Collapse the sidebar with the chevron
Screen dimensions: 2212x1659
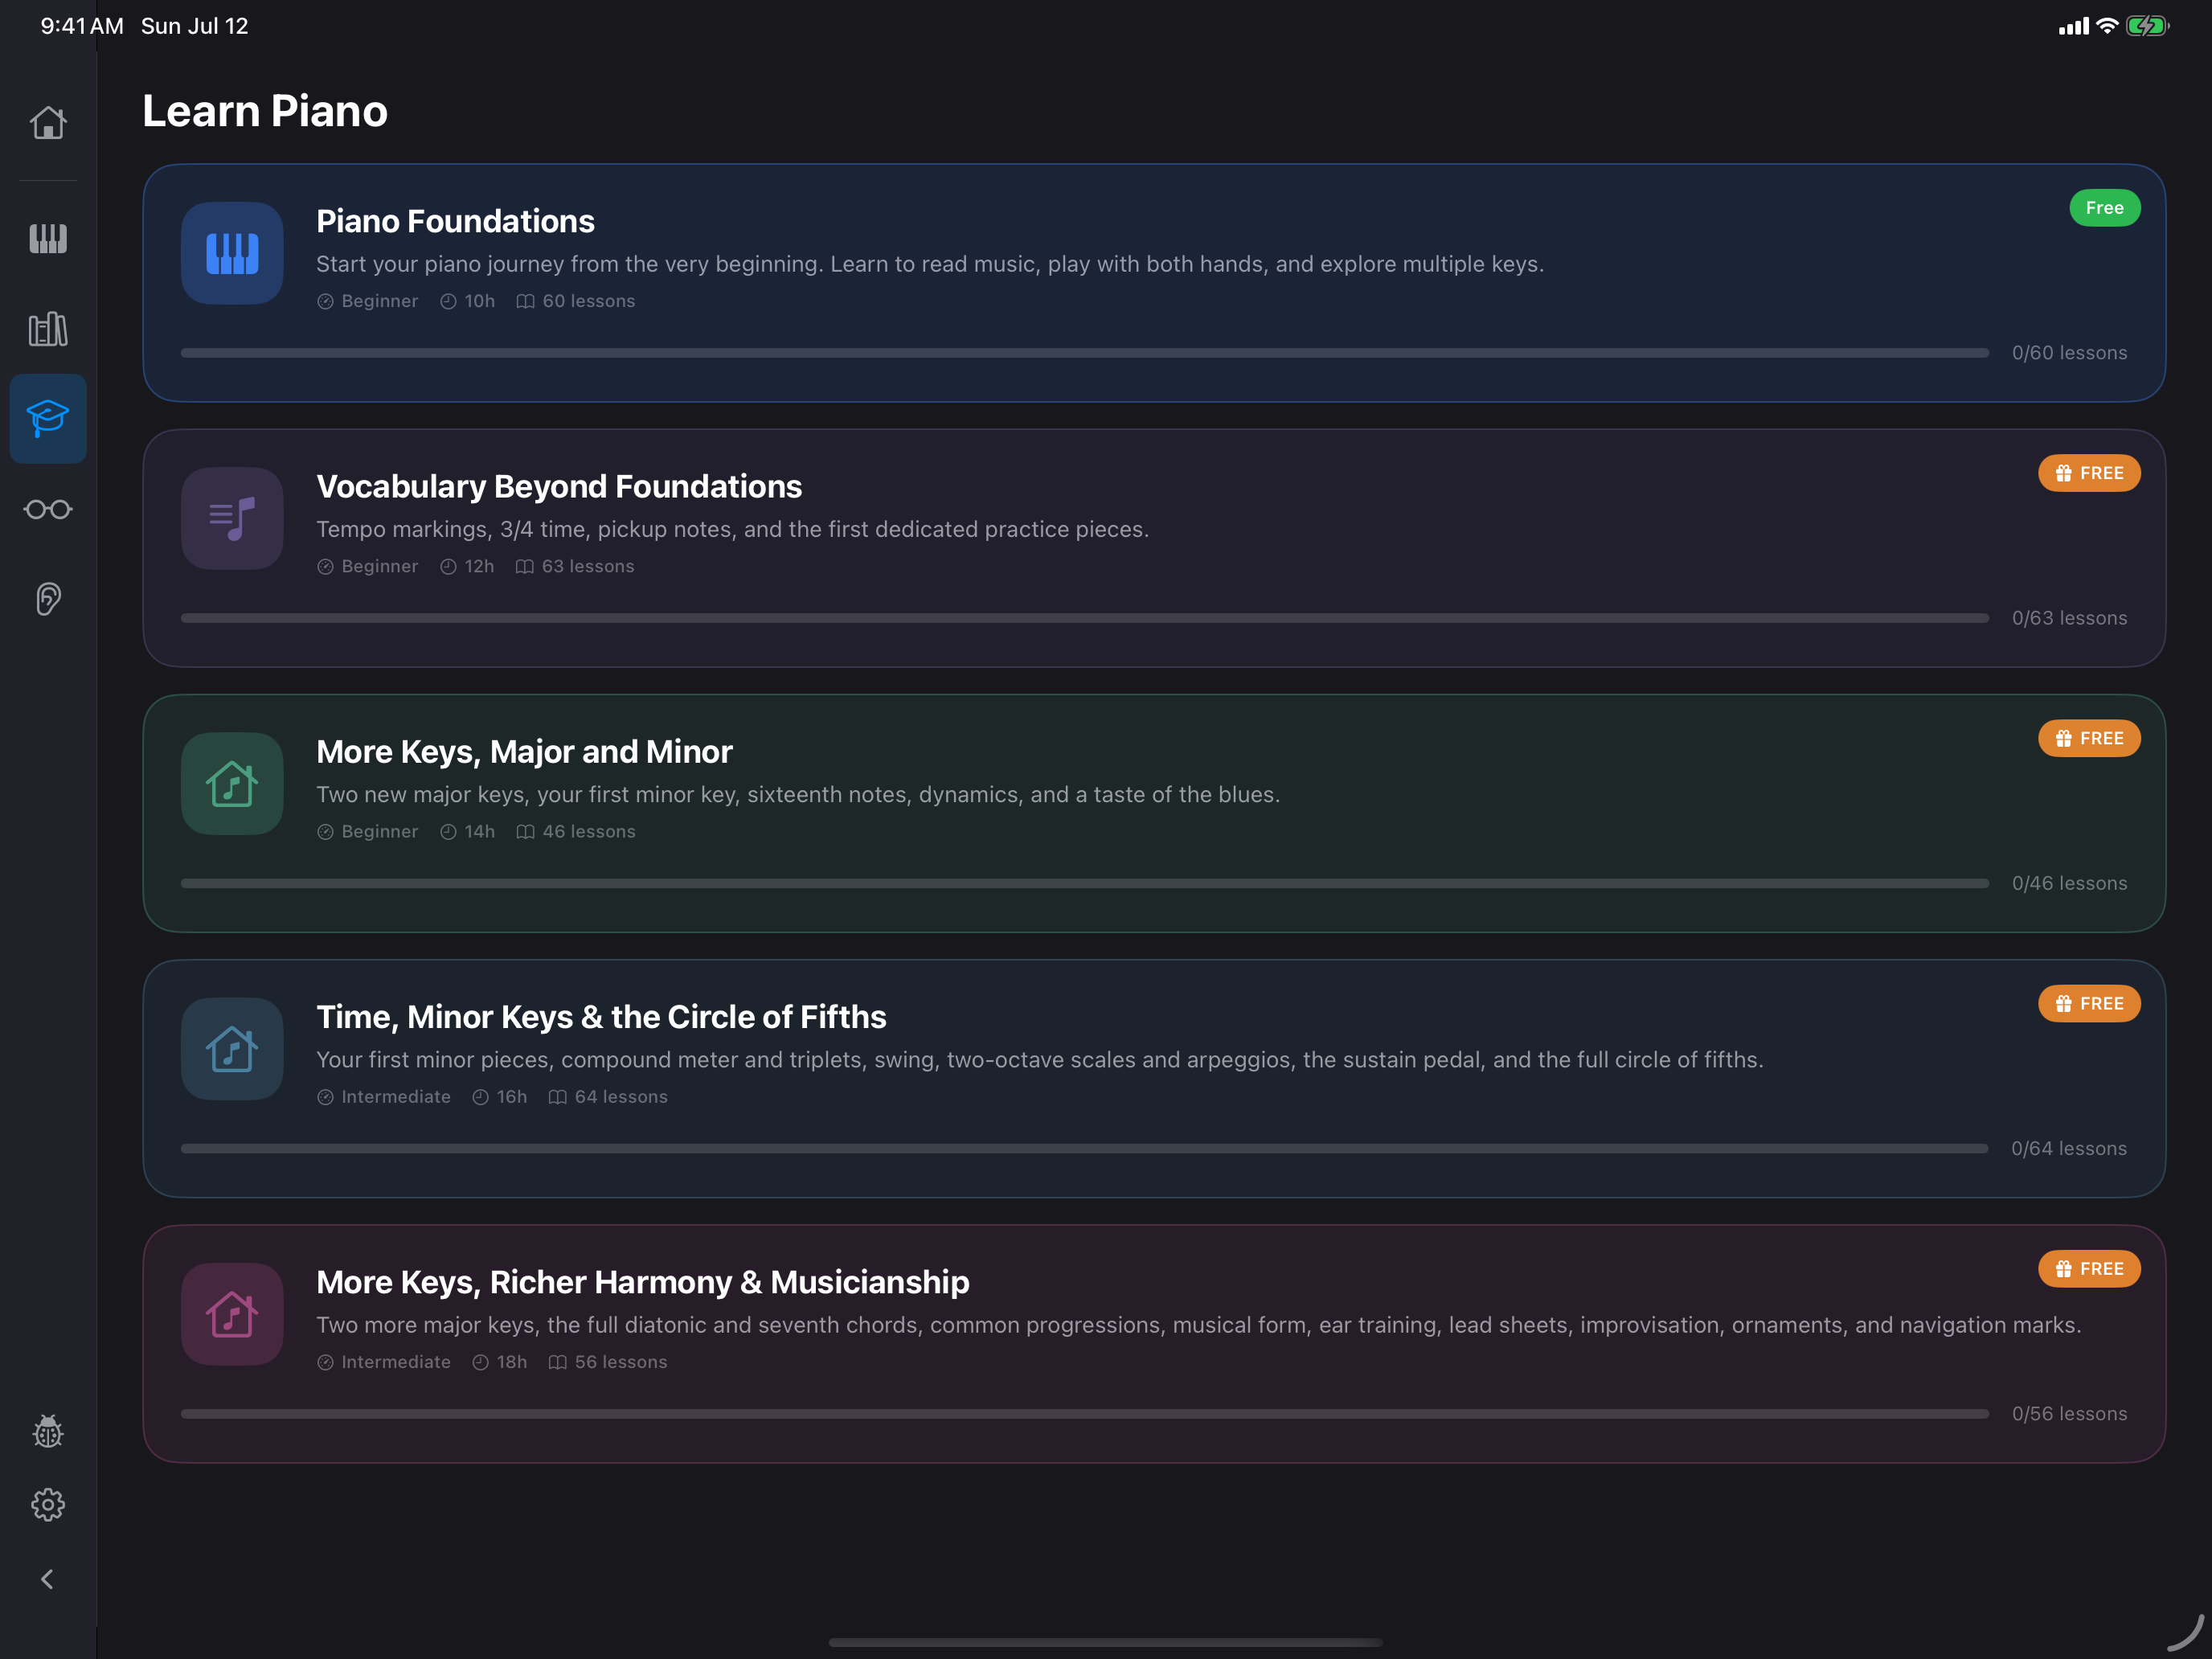coord(47,1579)
